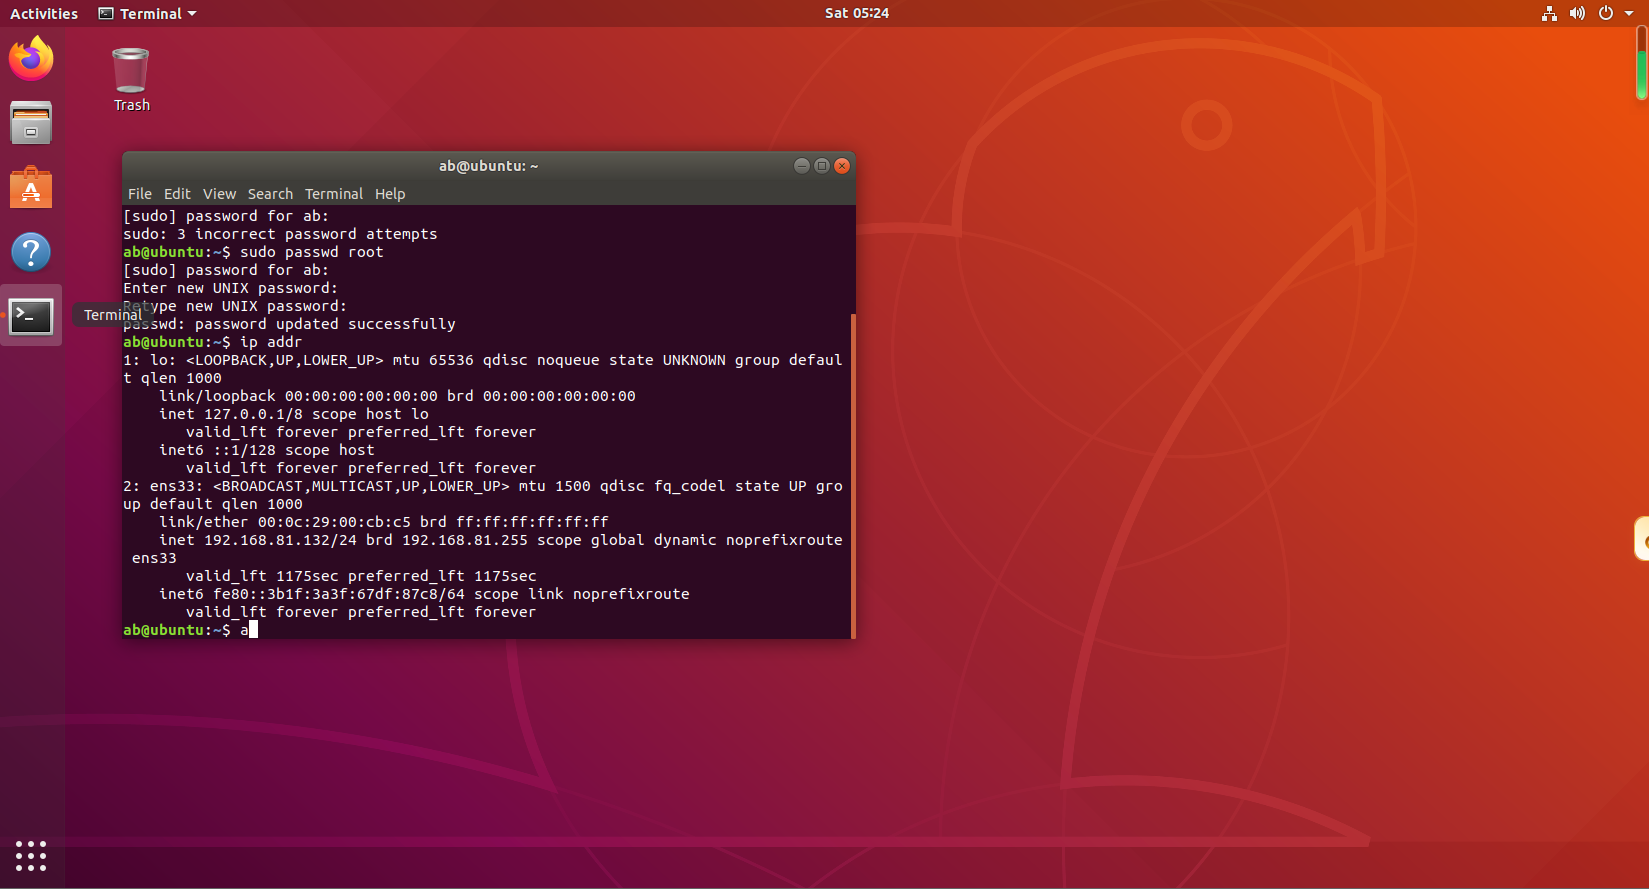
Task: Open the View menu
Action: 219,194
